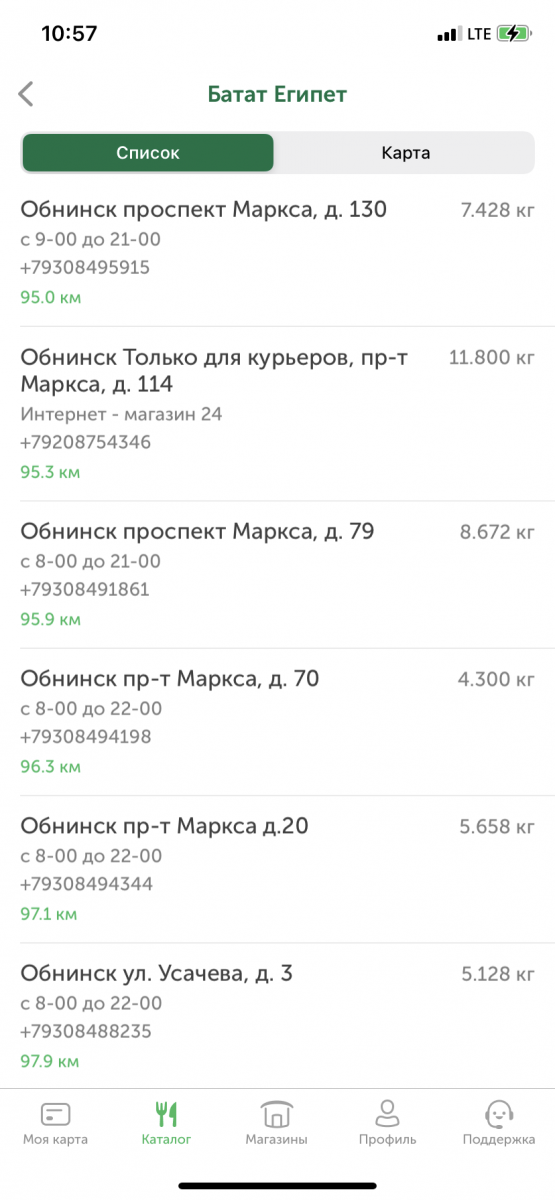555x1200 pixels.
Task: Open the Моя карта card icon
Action: click(55, 1114)
